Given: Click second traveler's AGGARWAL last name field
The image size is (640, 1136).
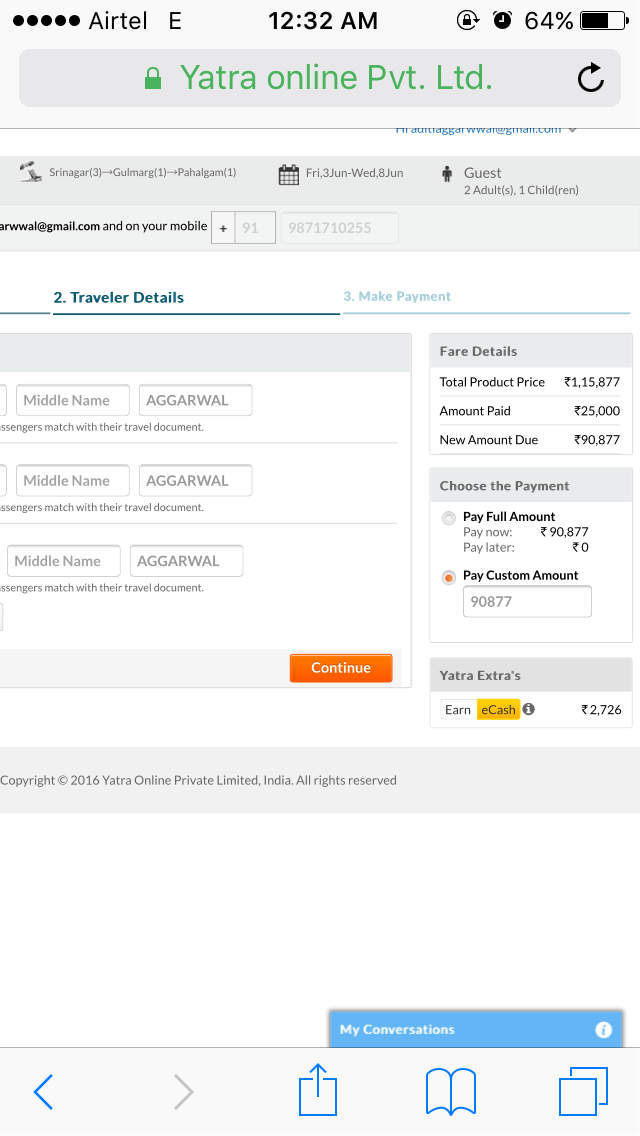Looking at the screenshot, I should pyautogui.click(x=196, y=480).
